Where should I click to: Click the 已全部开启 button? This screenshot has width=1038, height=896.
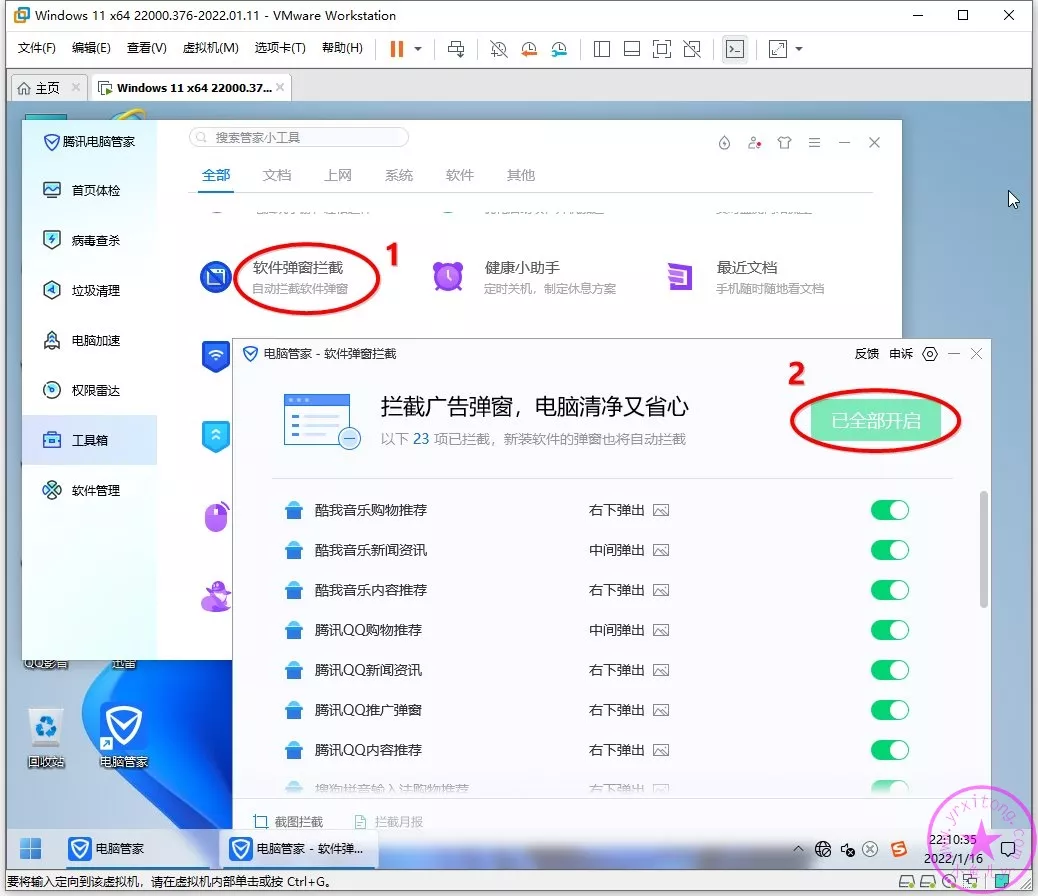coord(876,420)
